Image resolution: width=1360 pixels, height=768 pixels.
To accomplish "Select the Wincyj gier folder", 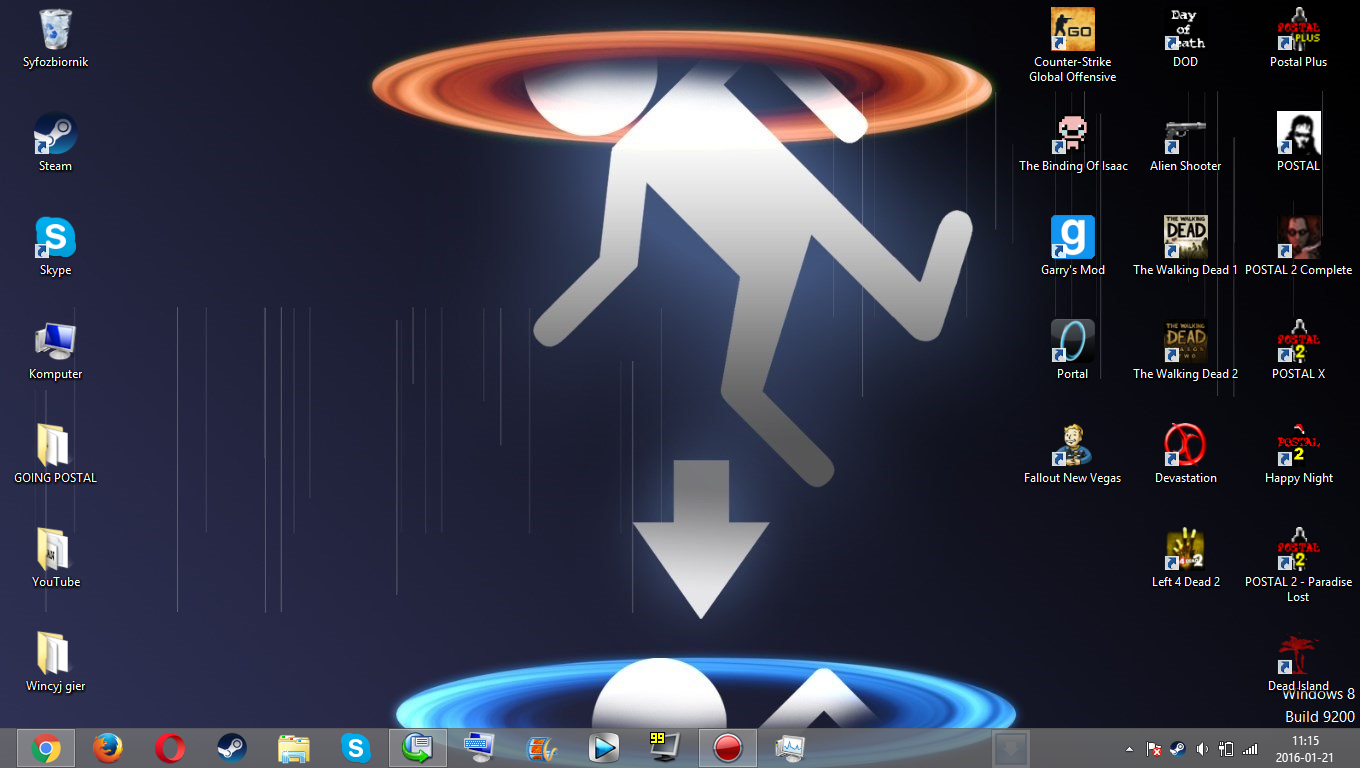I will [55, 662].
